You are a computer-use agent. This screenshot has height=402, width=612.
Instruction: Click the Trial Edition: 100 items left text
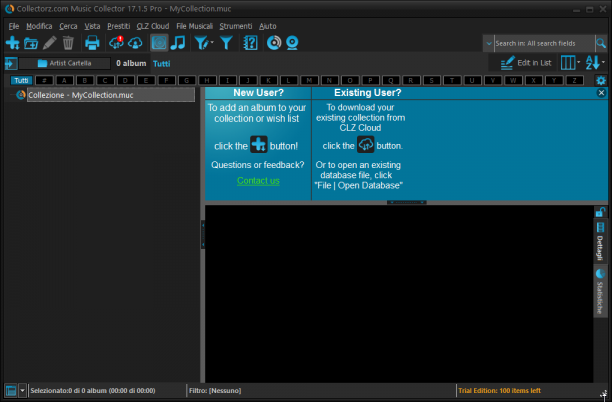[x=499, y=390]
